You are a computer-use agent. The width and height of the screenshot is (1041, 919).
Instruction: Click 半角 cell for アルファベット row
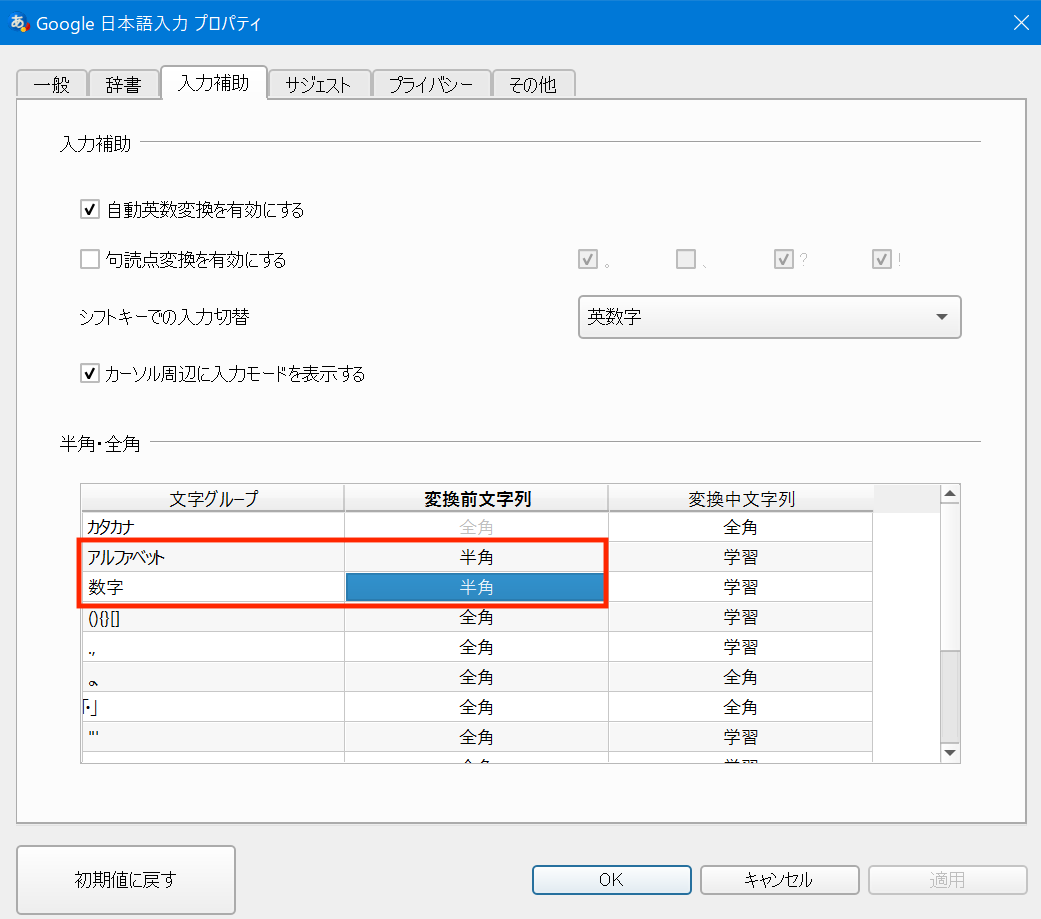pyautogui.click(x=476, y=557)
